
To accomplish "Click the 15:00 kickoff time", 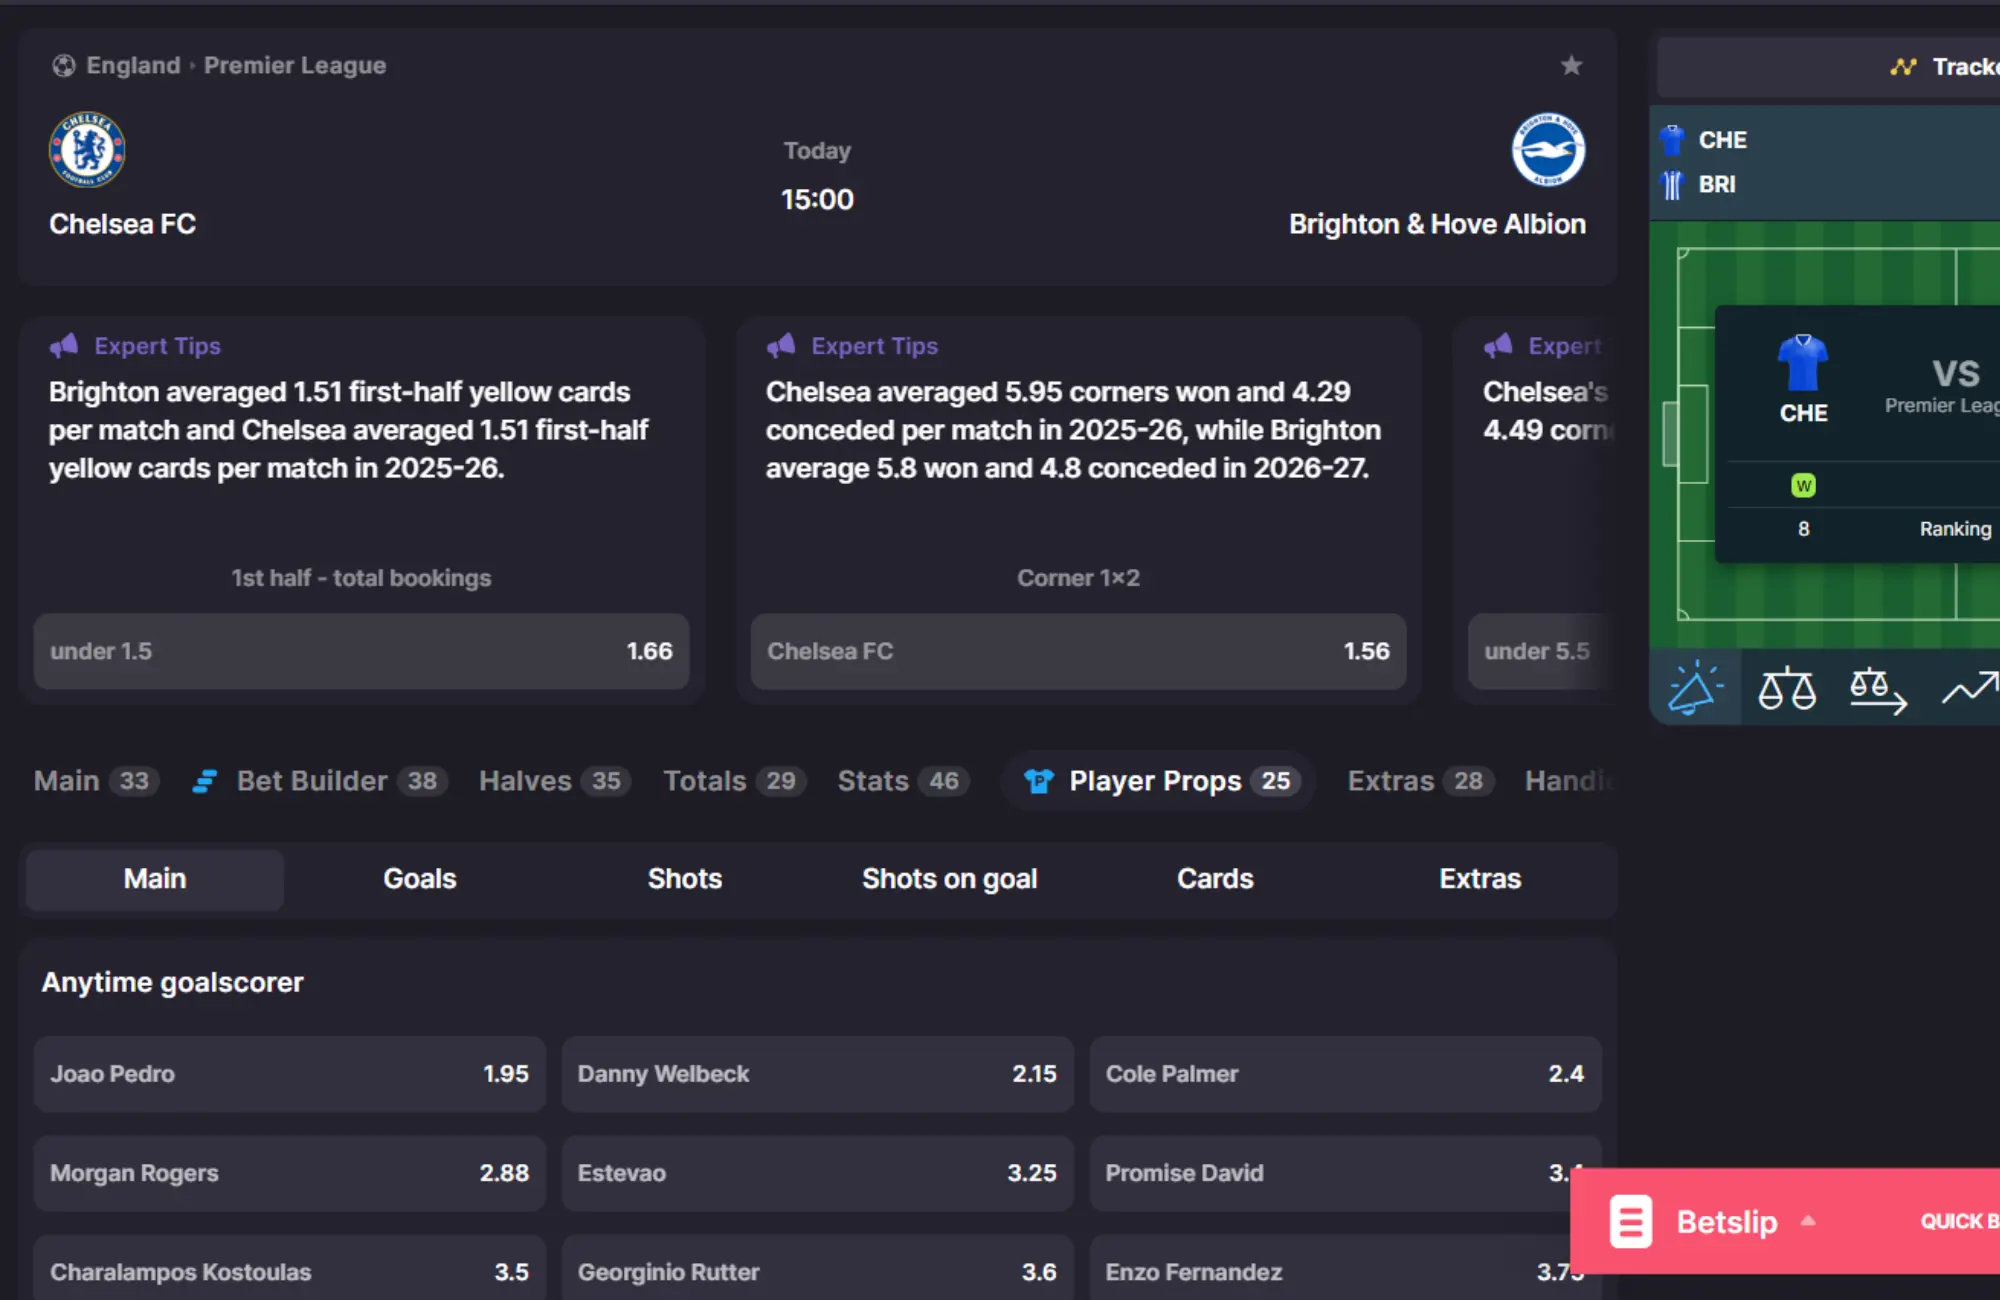I will tap(817, 200).
